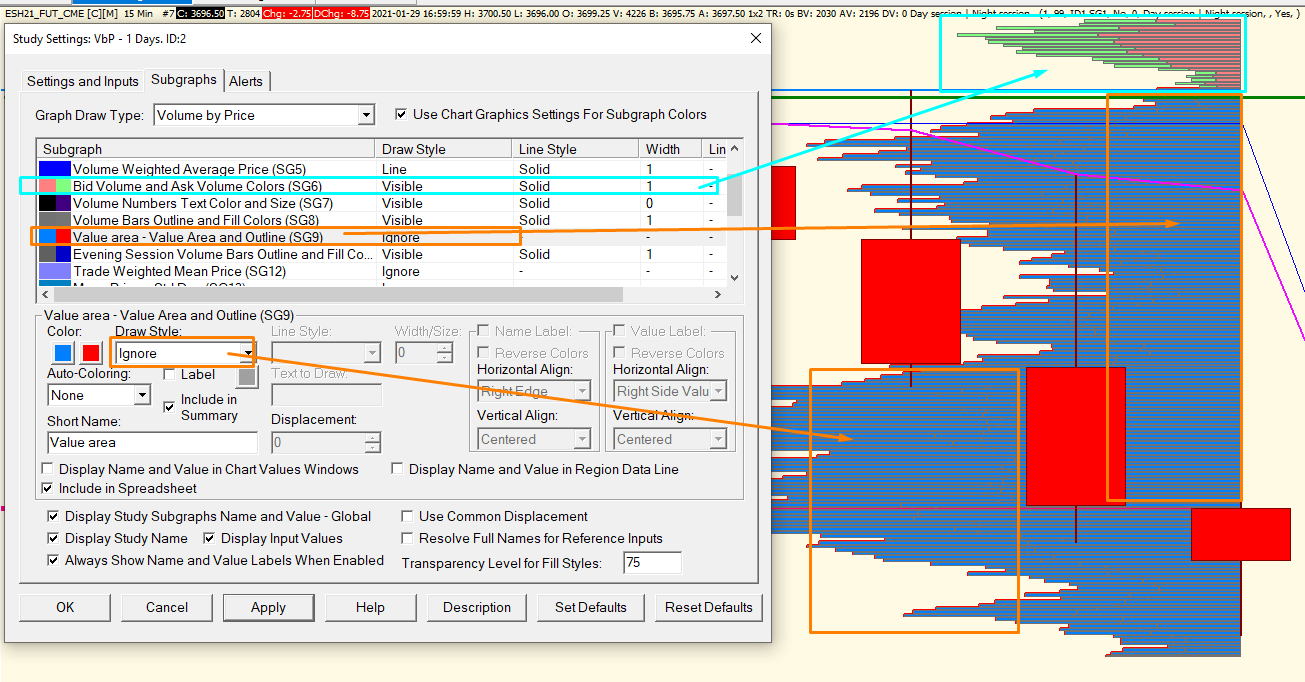Enable Use Common Displacement
This screenshot has width=1305, height=682.
pyautogui.click(x=408, y=517)
